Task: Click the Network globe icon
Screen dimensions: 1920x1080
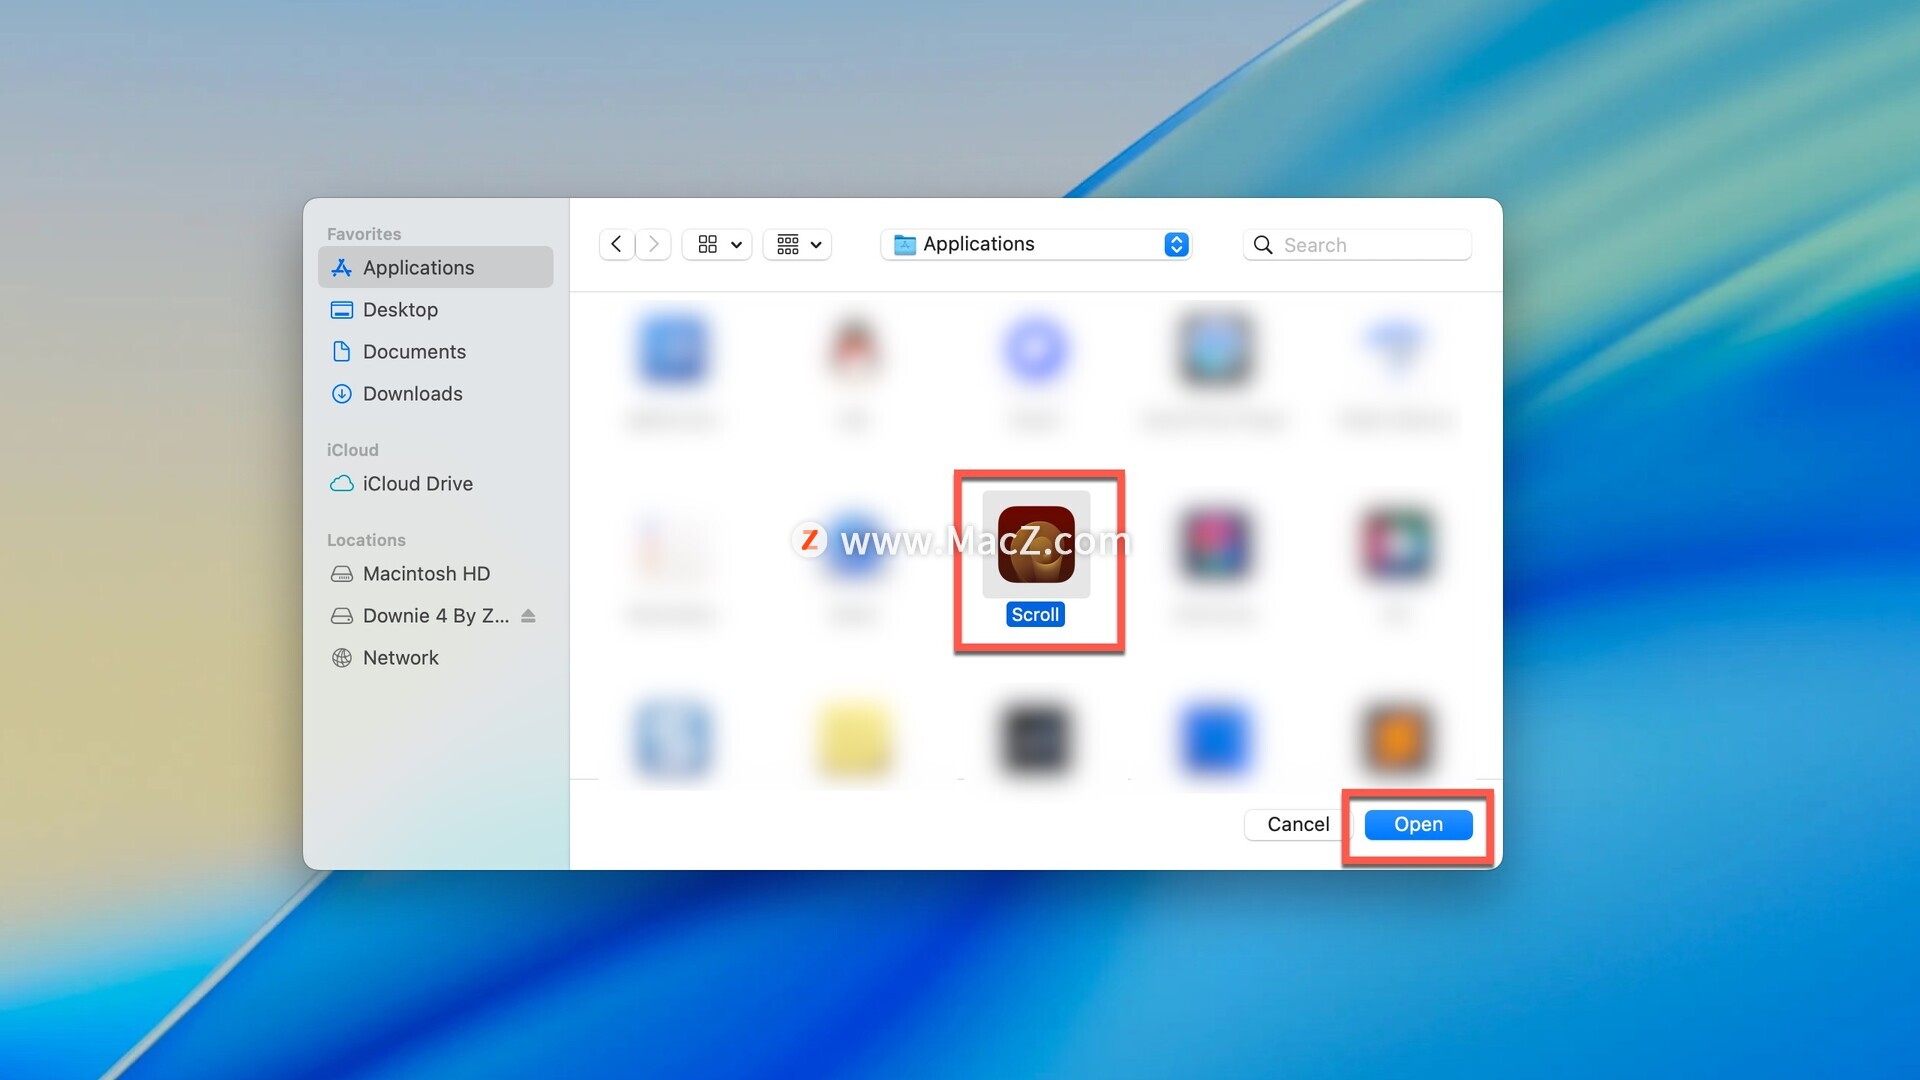Action: [x=341, y=657]
